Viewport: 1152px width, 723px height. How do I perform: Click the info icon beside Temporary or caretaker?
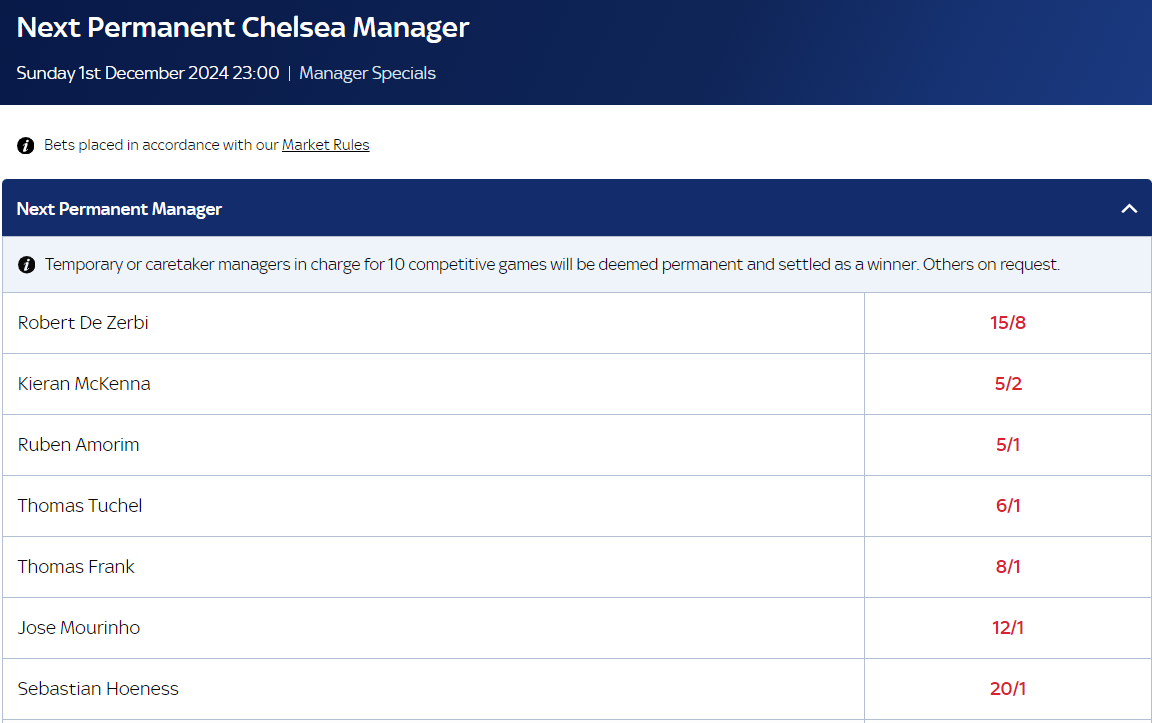click(x=26, y=265)
